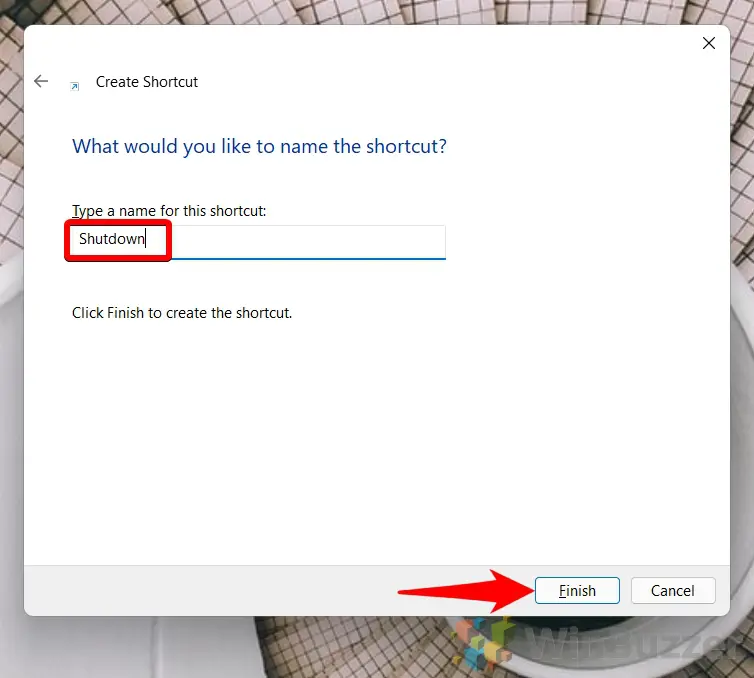Screen dimensions: 754x678
Task: Close the Create Shortcut dialog
Action: pos(708,43)
